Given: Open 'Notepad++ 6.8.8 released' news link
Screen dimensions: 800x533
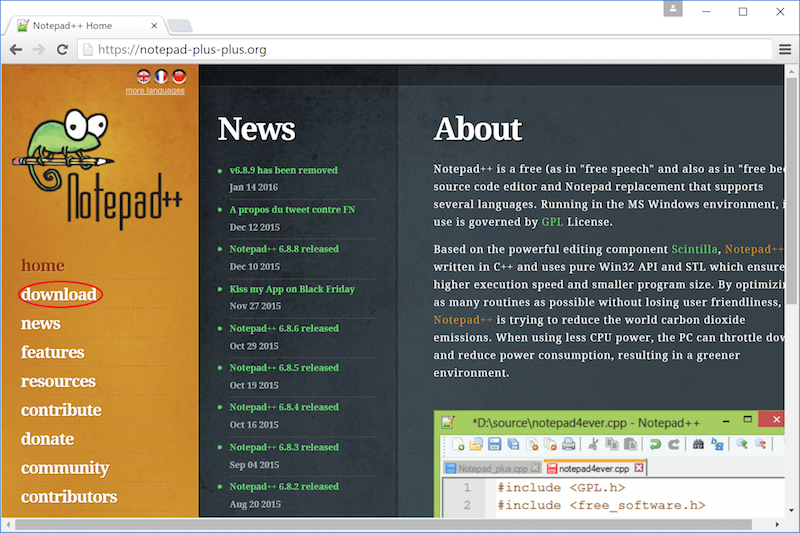Looking at the screenshot, I should pos(284,249).
